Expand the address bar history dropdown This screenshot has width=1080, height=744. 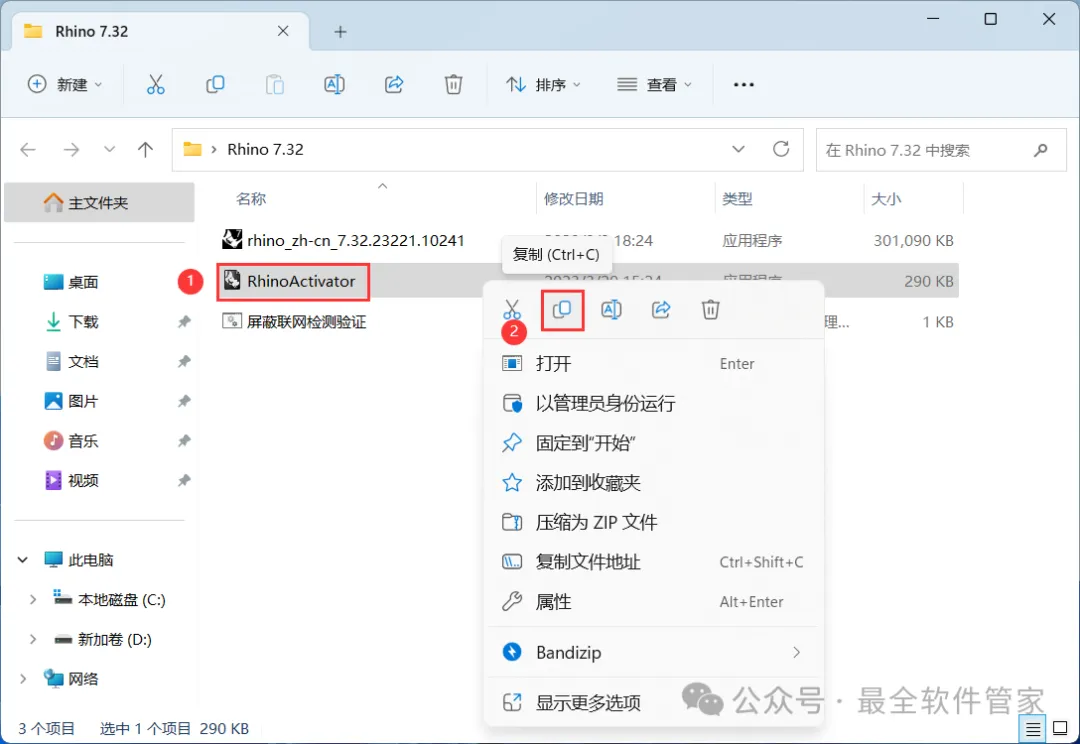pyautogui.click(x=738, y=149)
